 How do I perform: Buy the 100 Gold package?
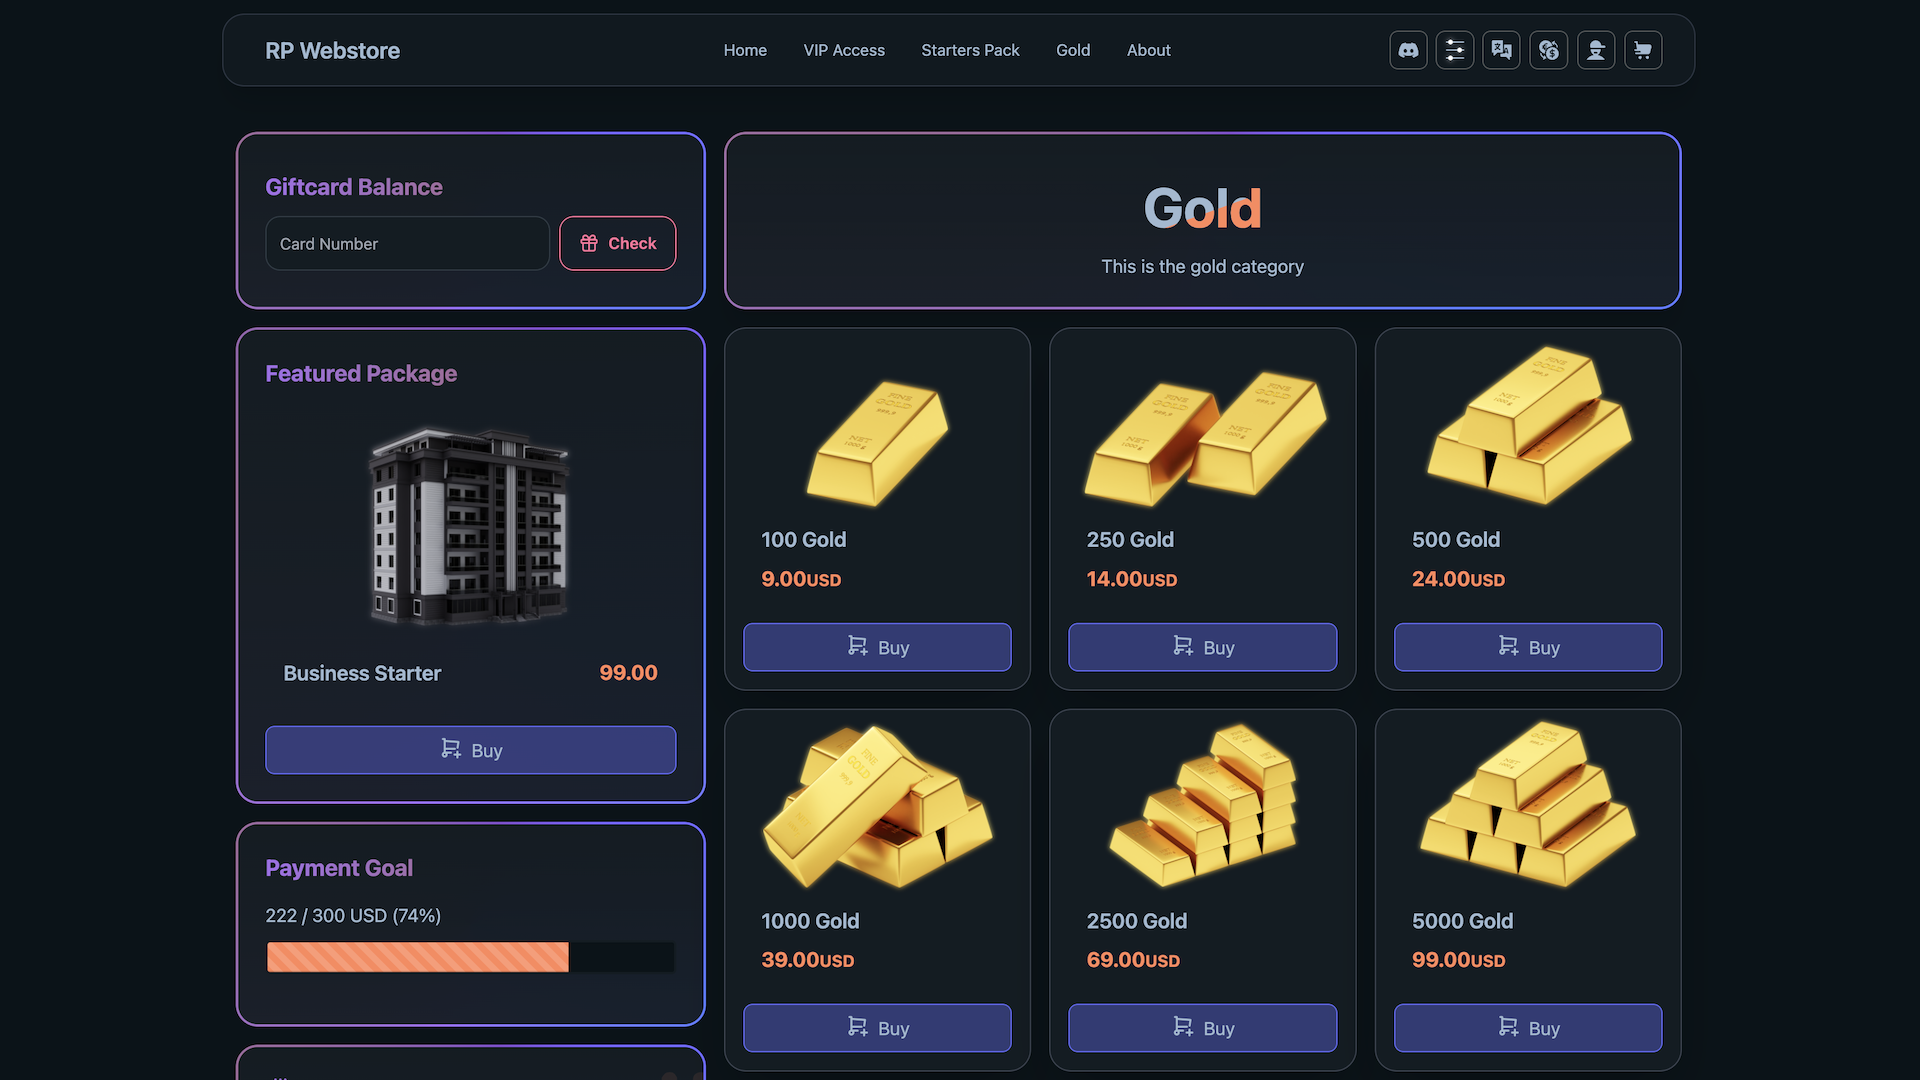pos(877,647)
